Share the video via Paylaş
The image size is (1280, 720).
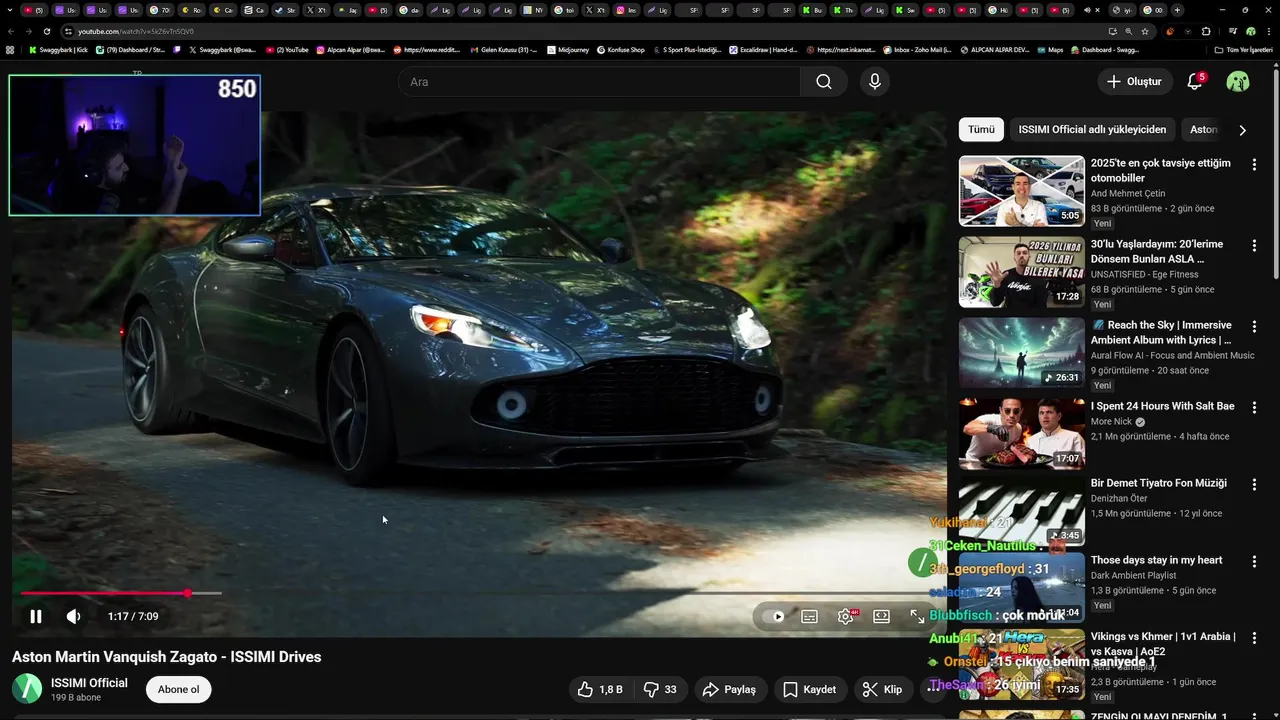click(x=729, y=689)
